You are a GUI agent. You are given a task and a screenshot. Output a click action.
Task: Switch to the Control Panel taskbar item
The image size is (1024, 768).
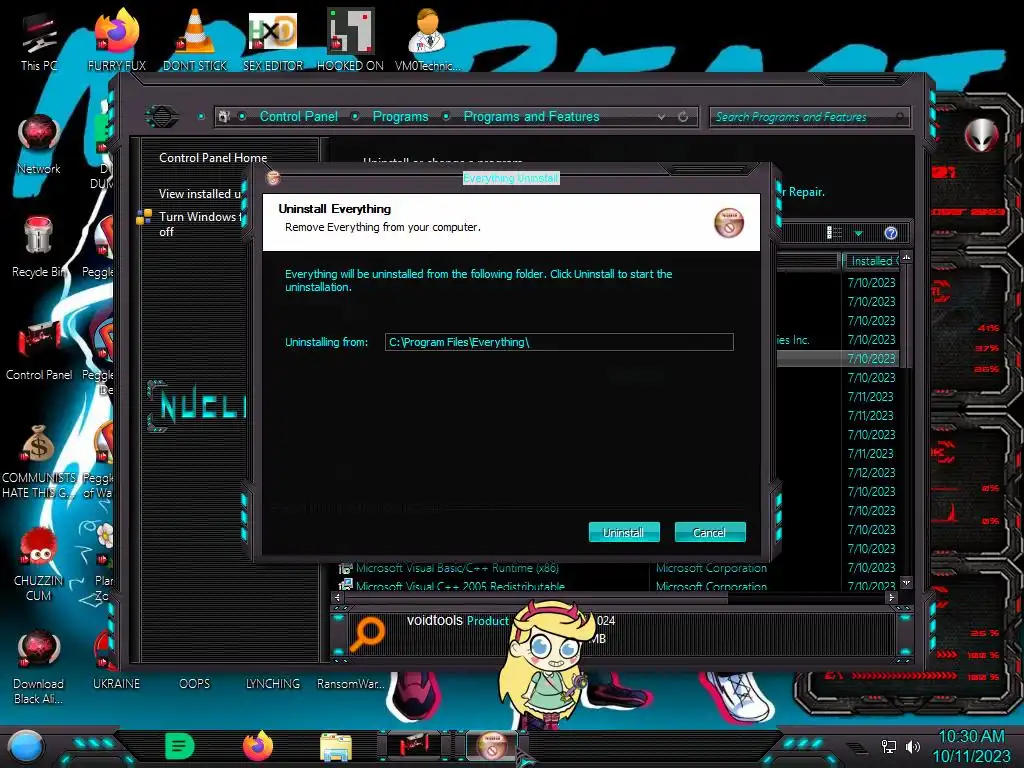[414, 745]
